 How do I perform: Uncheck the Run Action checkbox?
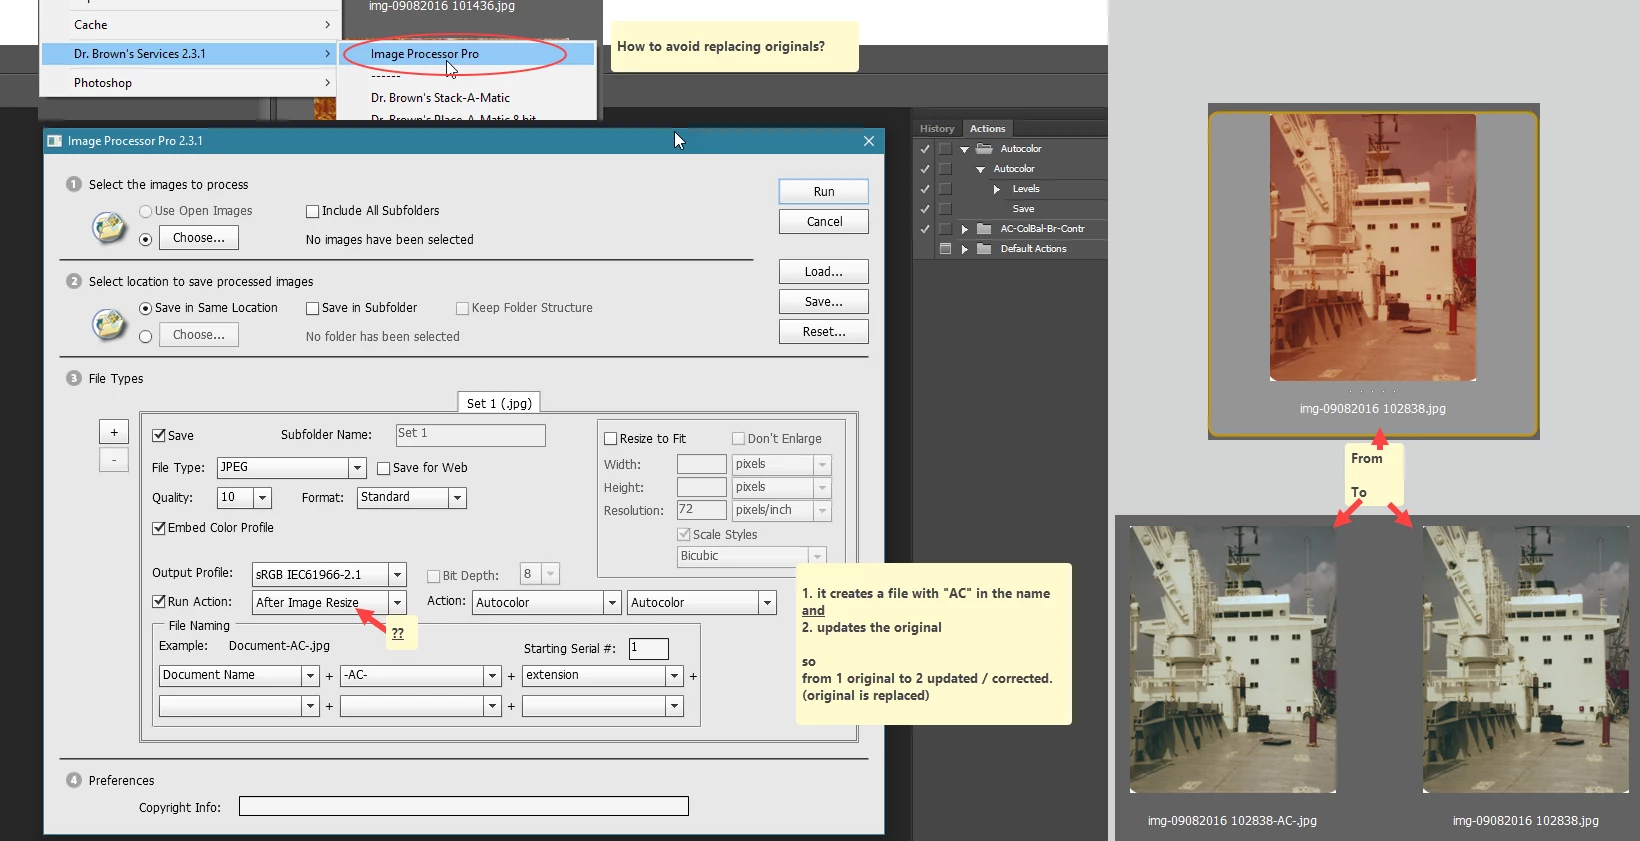pyautogui.click(x=158, y=602)
